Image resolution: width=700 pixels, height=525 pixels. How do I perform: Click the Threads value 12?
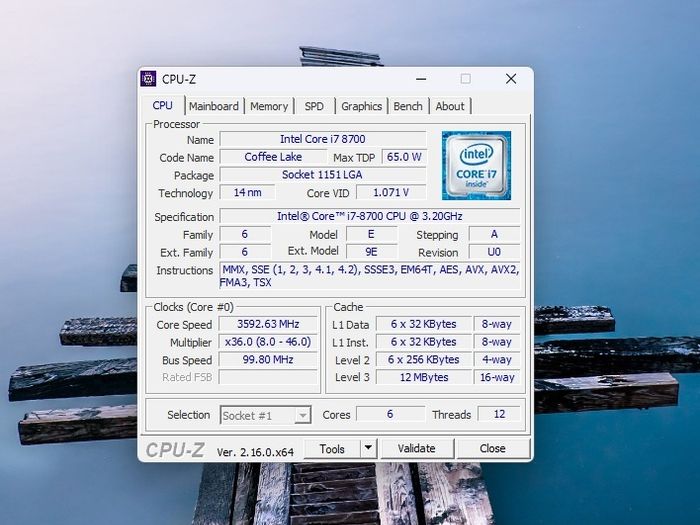499,414
